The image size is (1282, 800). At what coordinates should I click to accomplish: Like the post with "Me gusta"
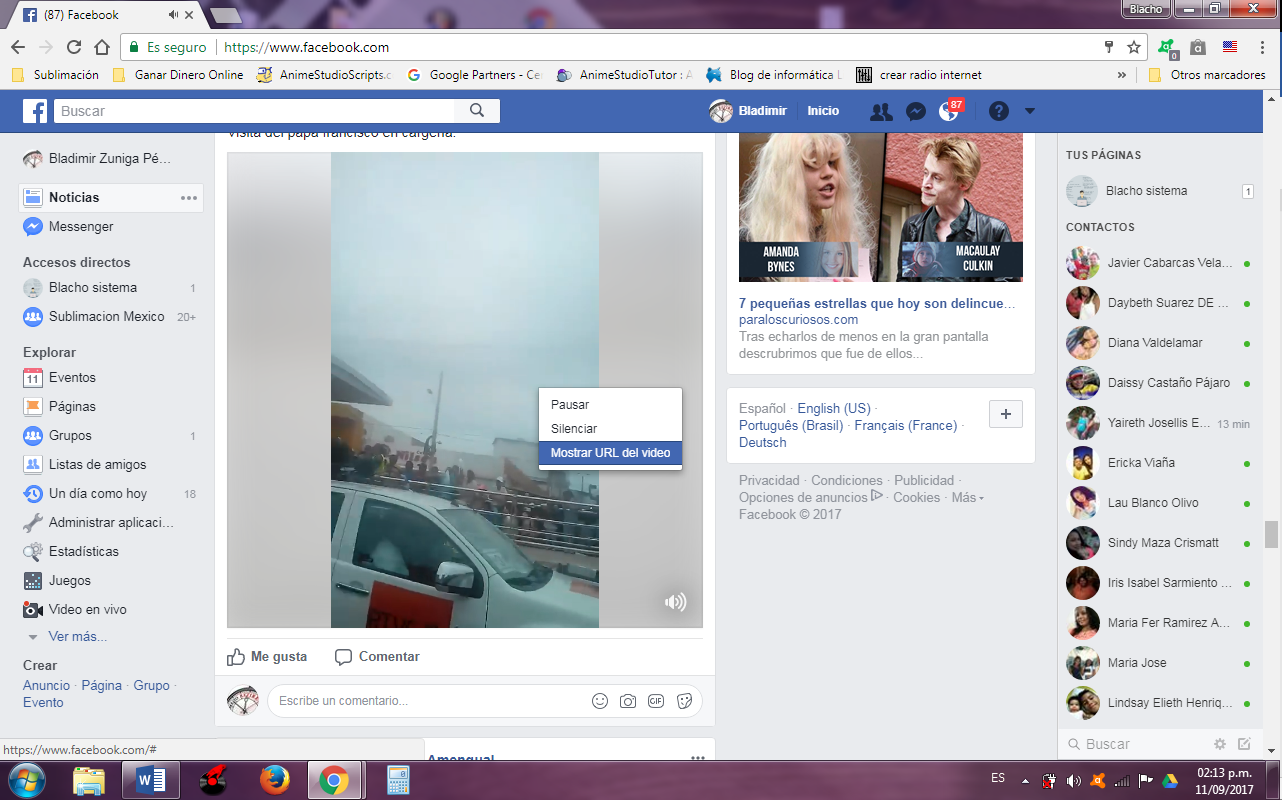pyautogui.click(x=267, y=656)
